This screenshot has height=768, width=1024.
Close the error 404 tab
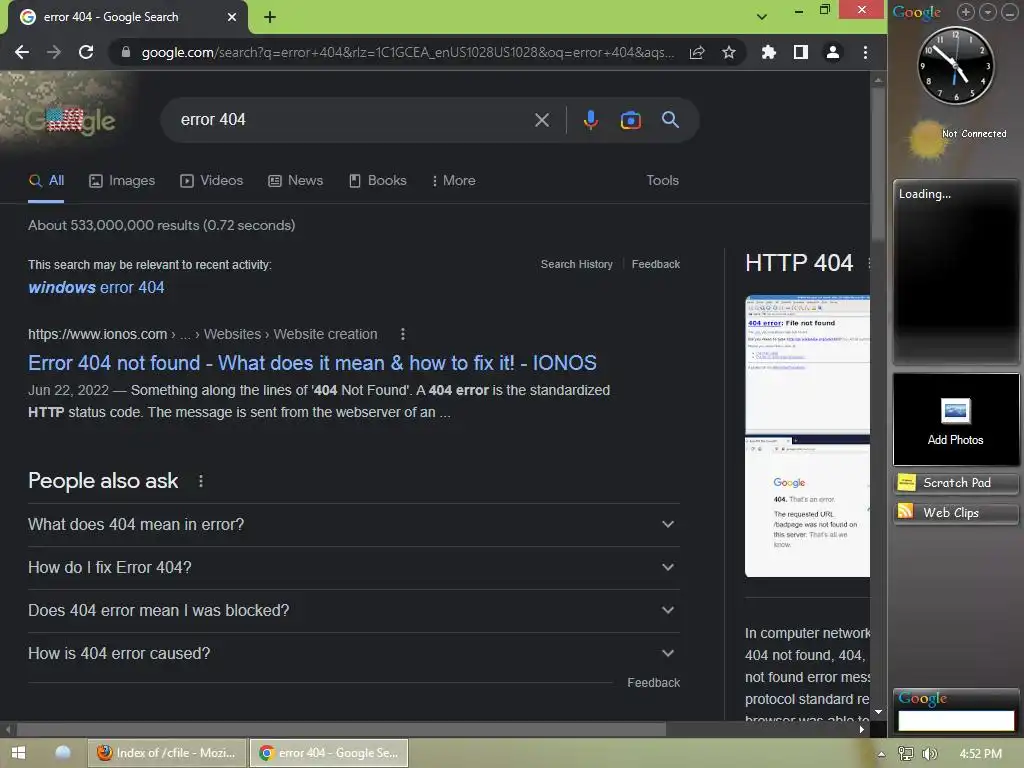click(232, 17)
